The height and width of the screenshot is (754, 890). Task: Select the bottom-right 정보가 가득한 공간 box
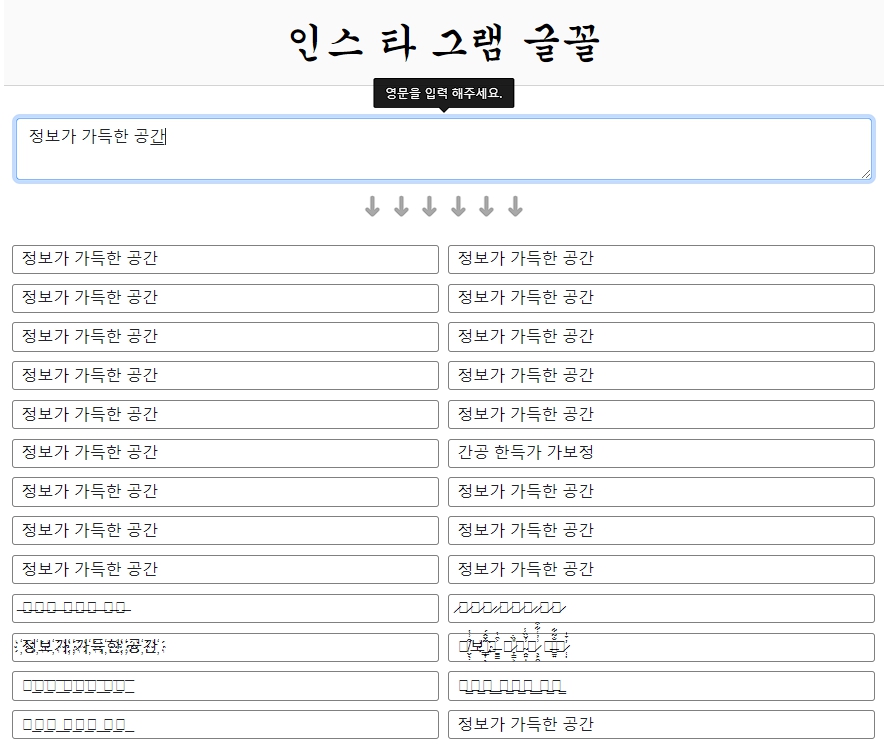(x=661, y=724)
